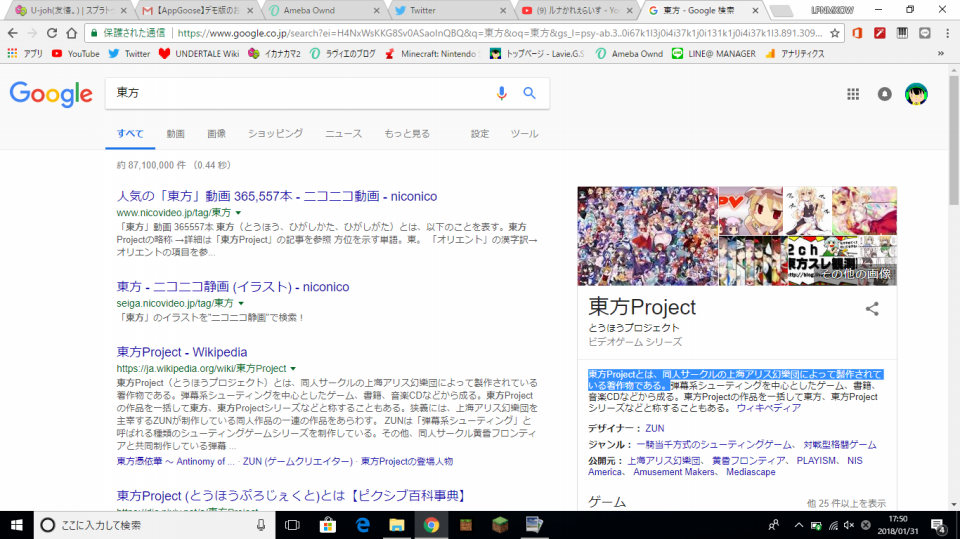The image size is (960, 539).
Task: Open the 東方憑依華 sitelink
Action: coord(175,462)
